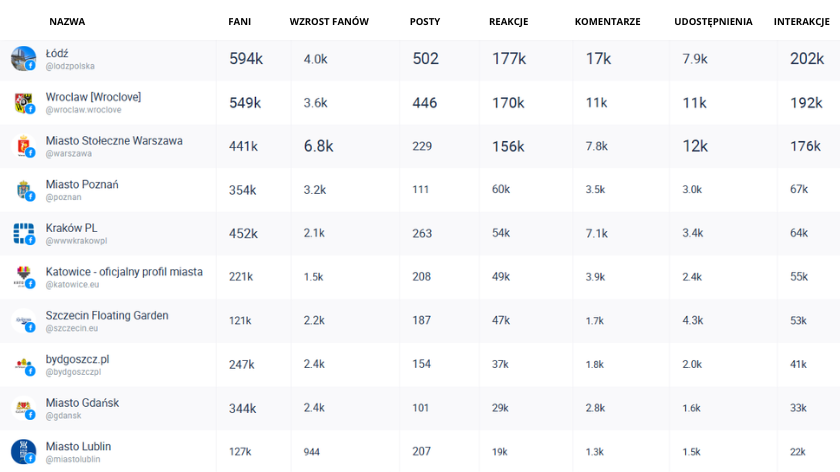Open the Miasto Gdańsk avatar icon
The image size is (840, 472).
(24, 408)
